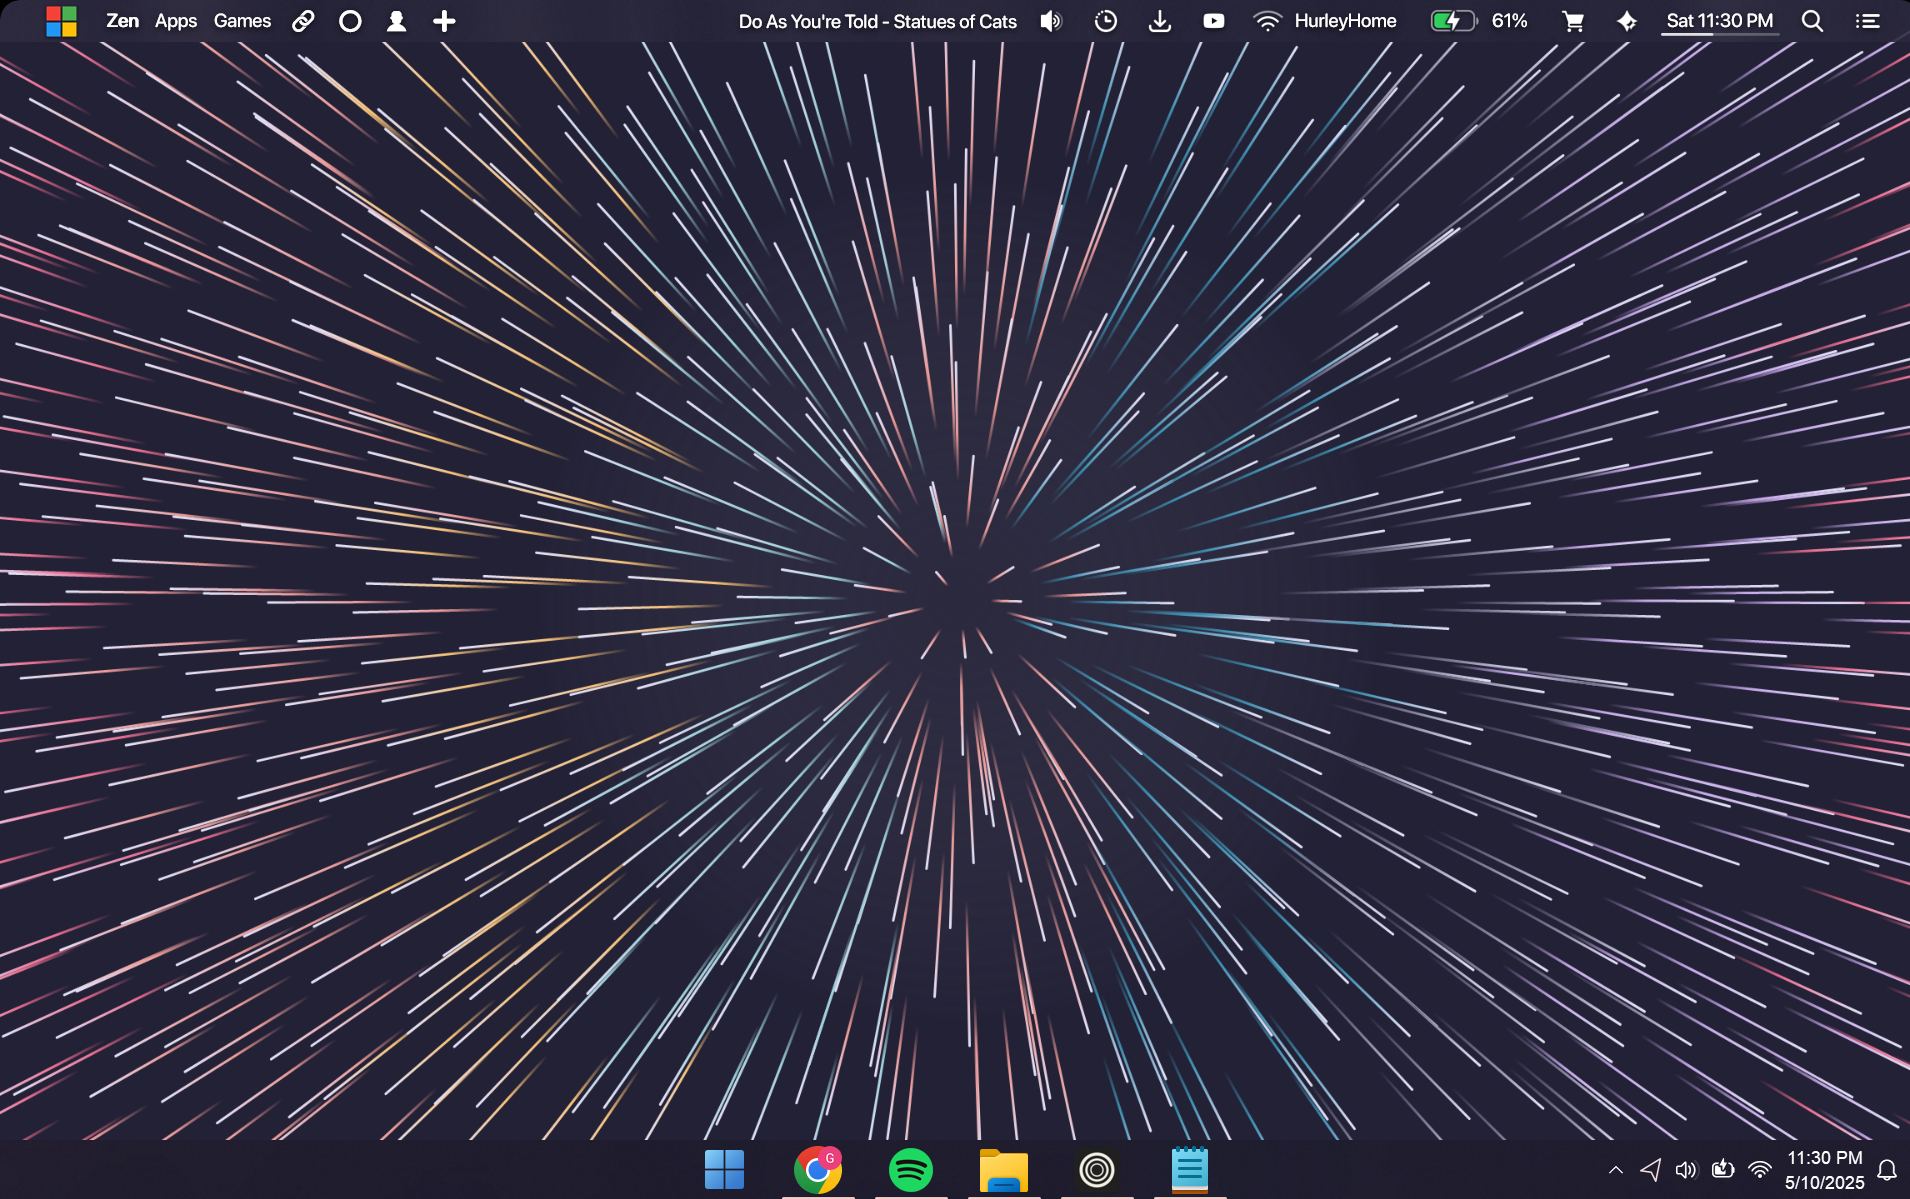The height and width of the screenshot is (1199, 1910).
Task: Open the taskbar Start button
Action: (x=724, y=1169)
